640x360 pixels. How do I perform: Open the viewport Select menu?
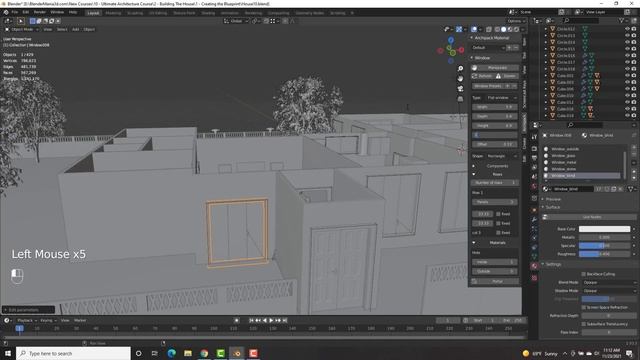point(62,29)
